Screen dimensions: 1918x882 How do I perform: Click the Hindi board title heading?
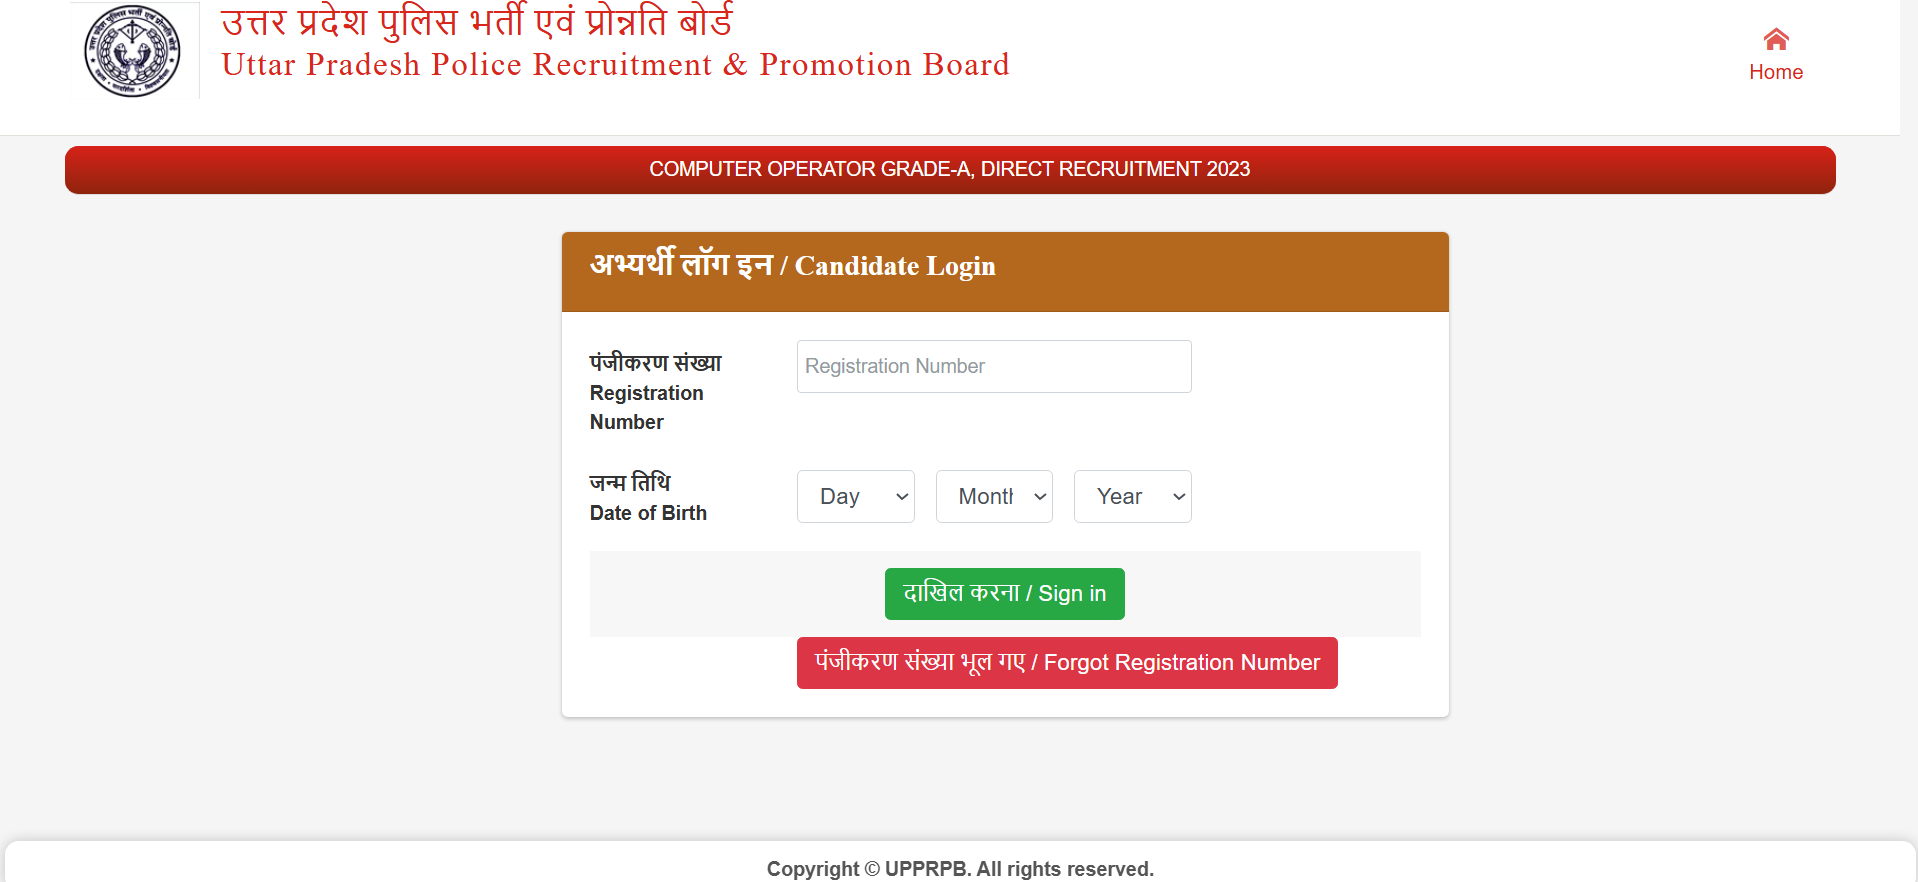pyautogui.click(x=476, y=20)
